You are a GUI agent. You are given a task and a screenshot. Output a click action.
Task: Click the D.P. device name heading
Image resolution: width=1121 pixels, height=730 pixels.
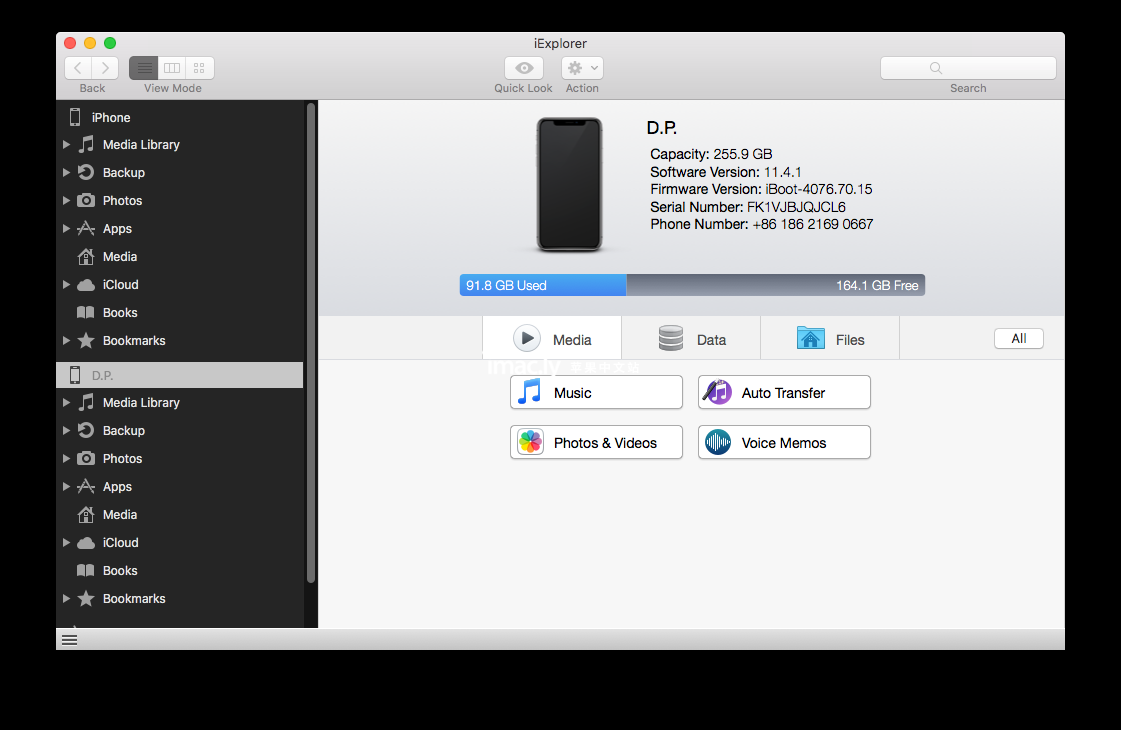(662, 128)
